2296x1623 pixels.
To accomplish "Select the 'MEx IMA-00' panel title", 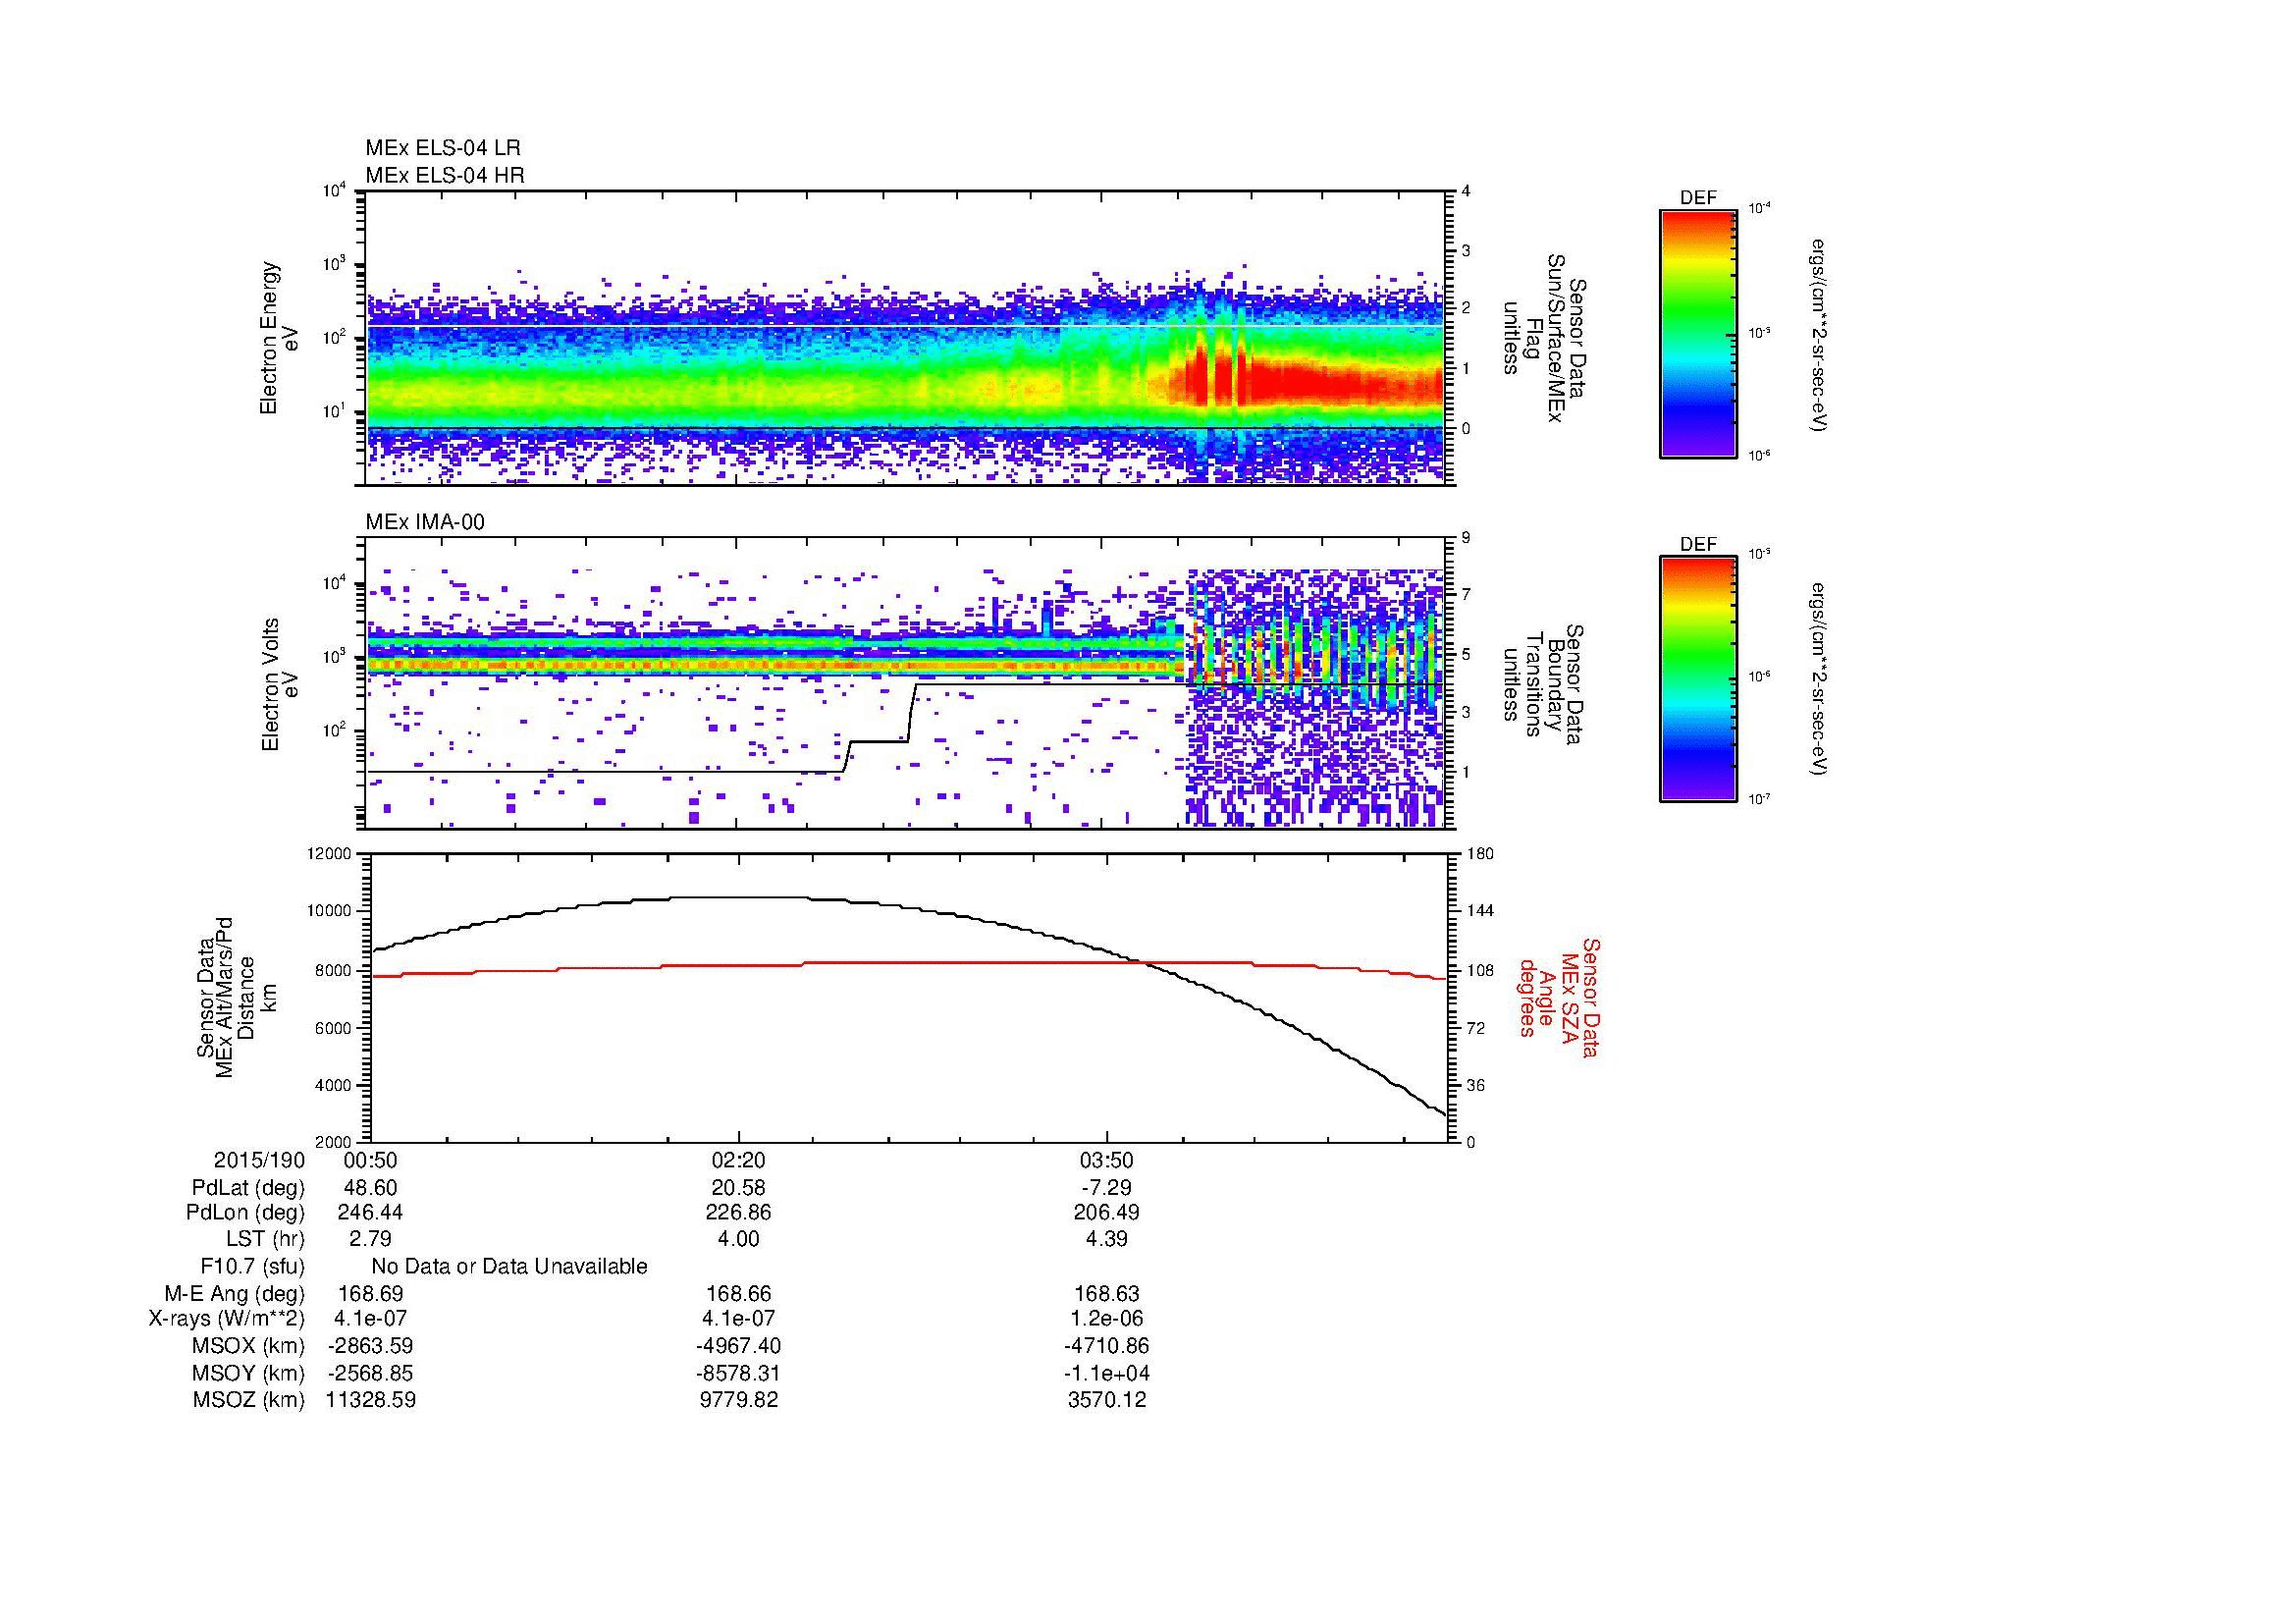I will pyautogui.click(x=425, y=522).
